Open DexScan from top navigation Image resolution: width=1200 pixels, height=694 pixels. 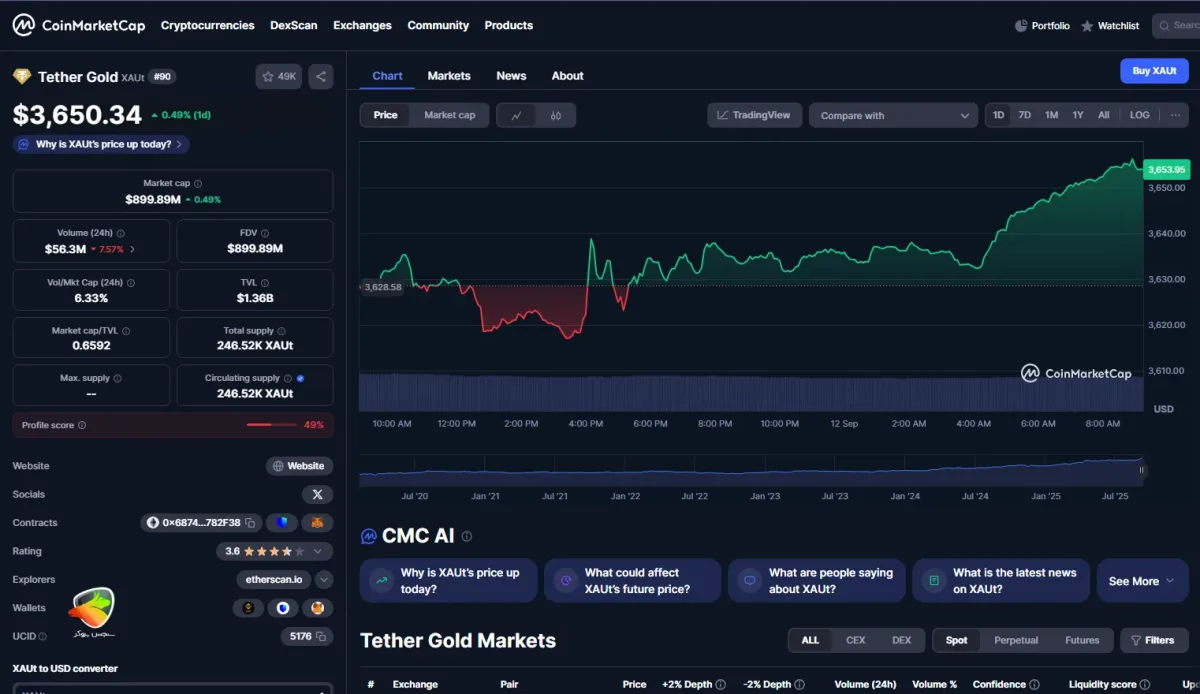point(294,25)
